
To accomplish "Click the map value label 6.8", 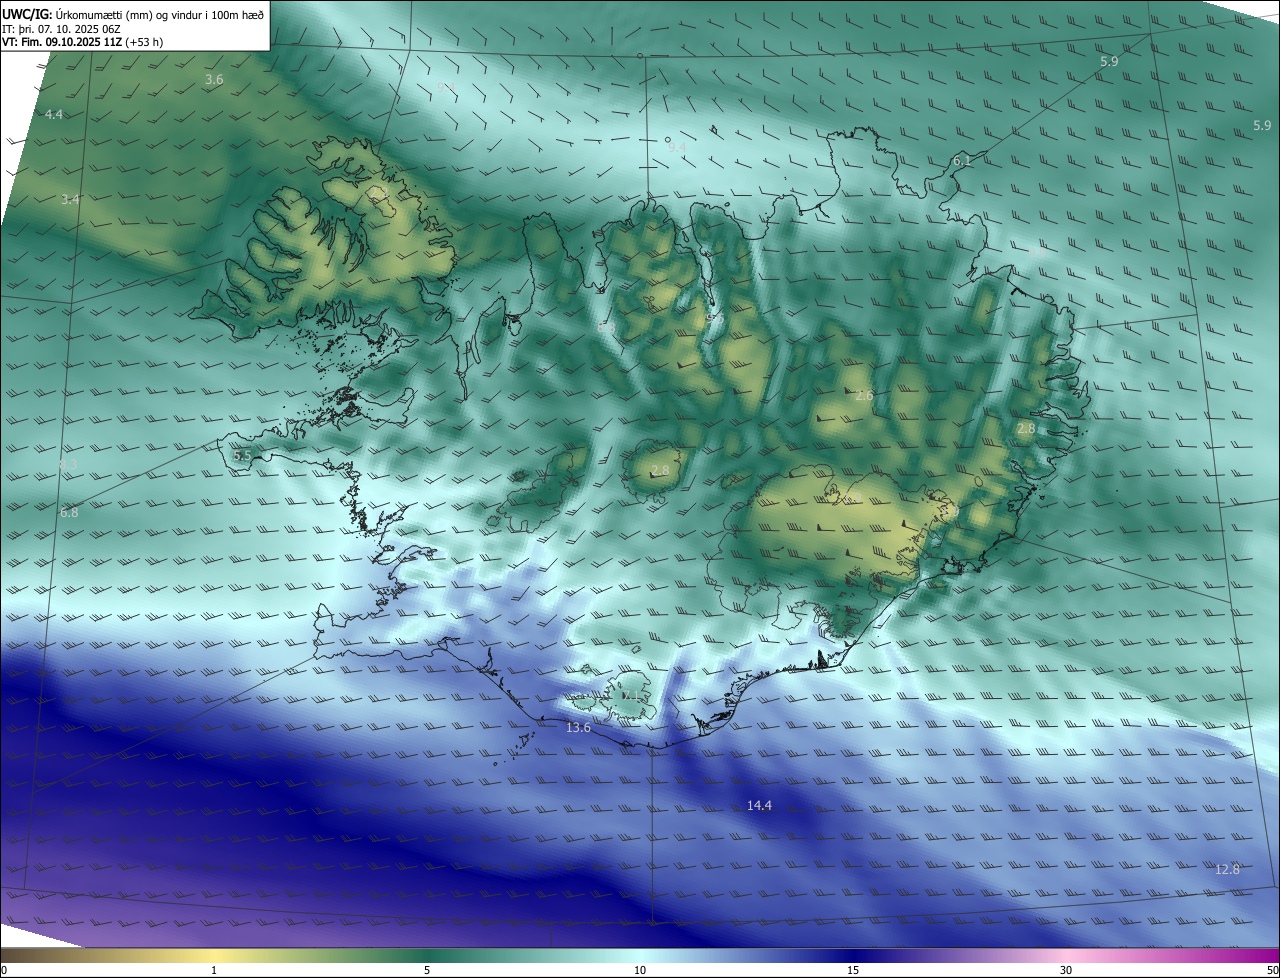I will (69, 513).
